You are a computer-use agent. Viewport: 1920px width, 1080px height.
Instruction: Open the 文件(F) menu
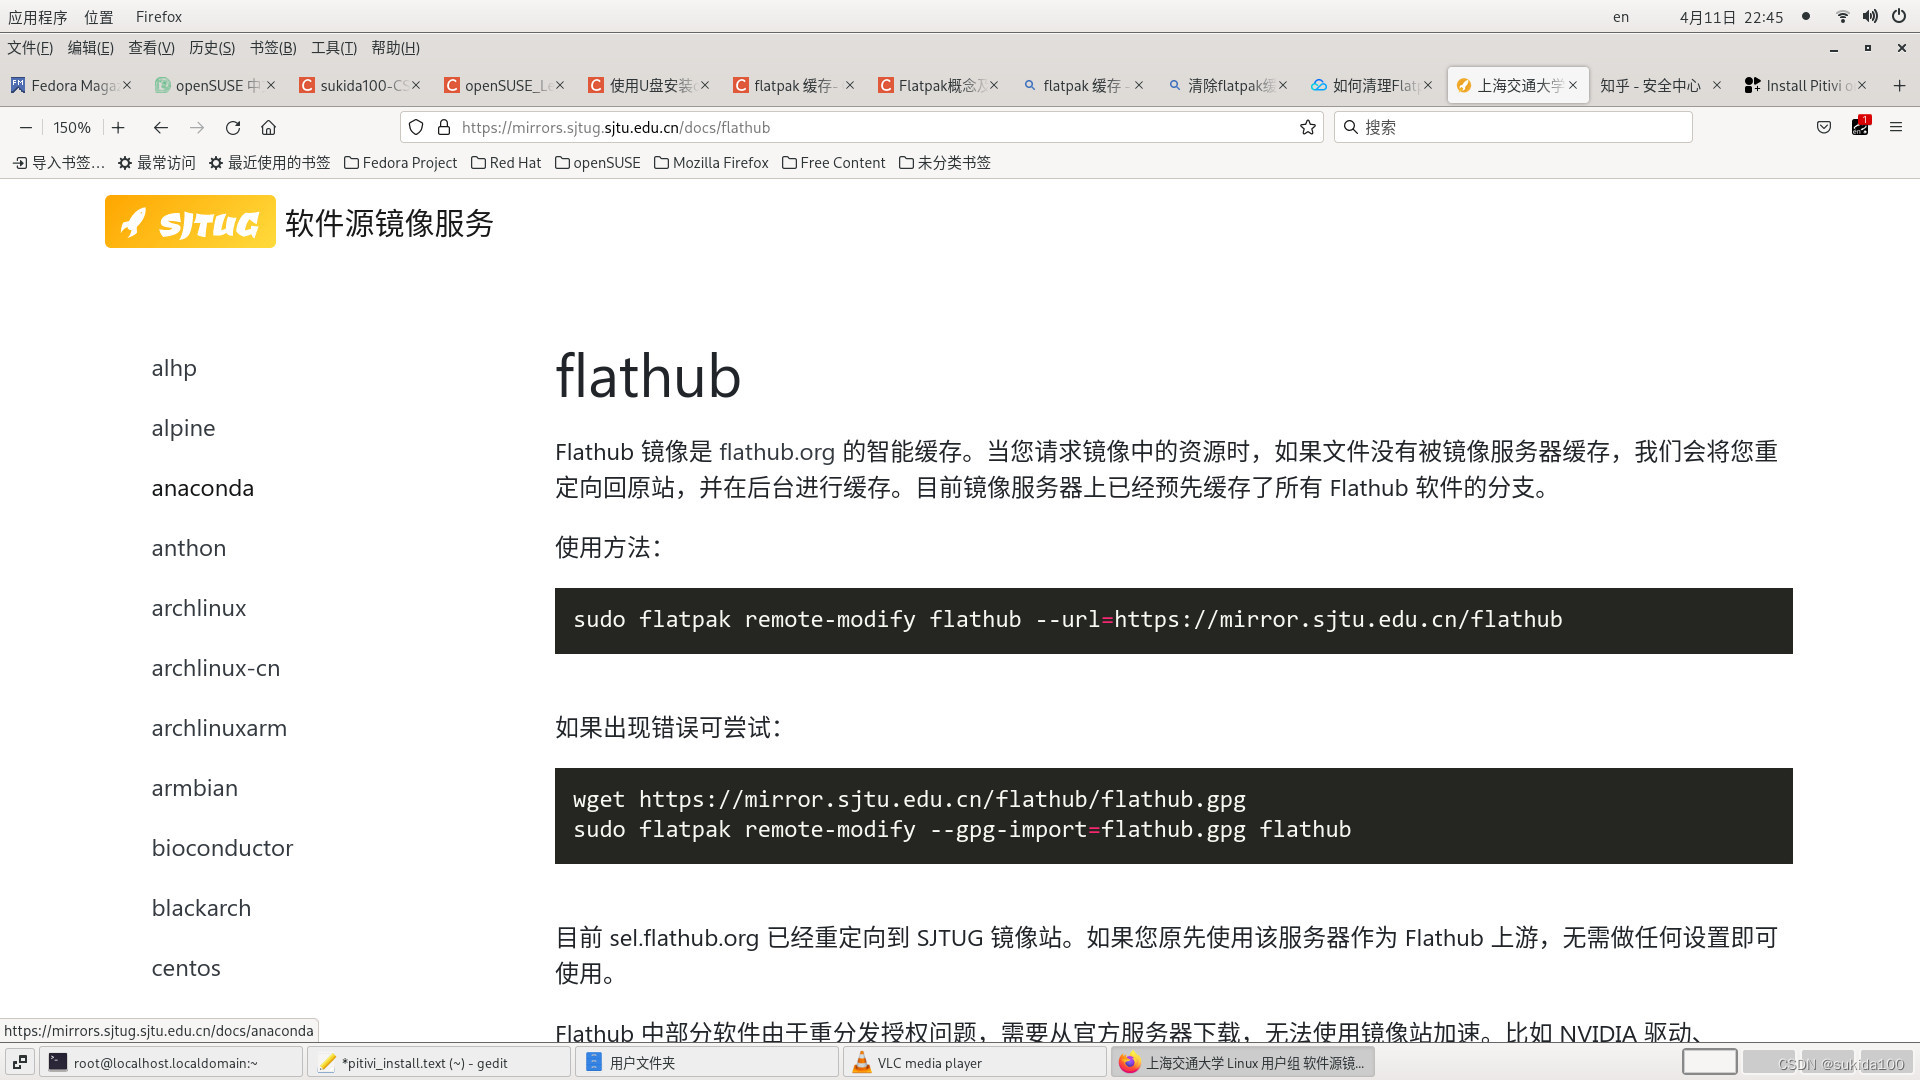[x=30, y=48]
